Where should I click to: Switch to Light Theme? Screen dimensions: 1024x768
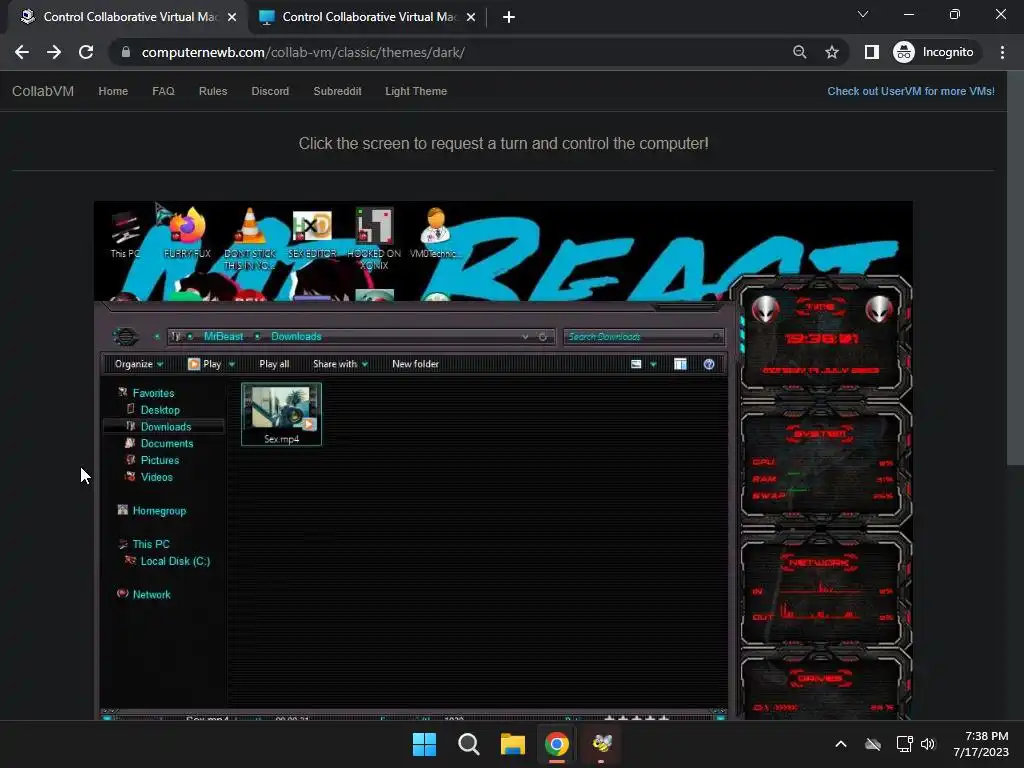pyautogui.click(x=416, y=91)
